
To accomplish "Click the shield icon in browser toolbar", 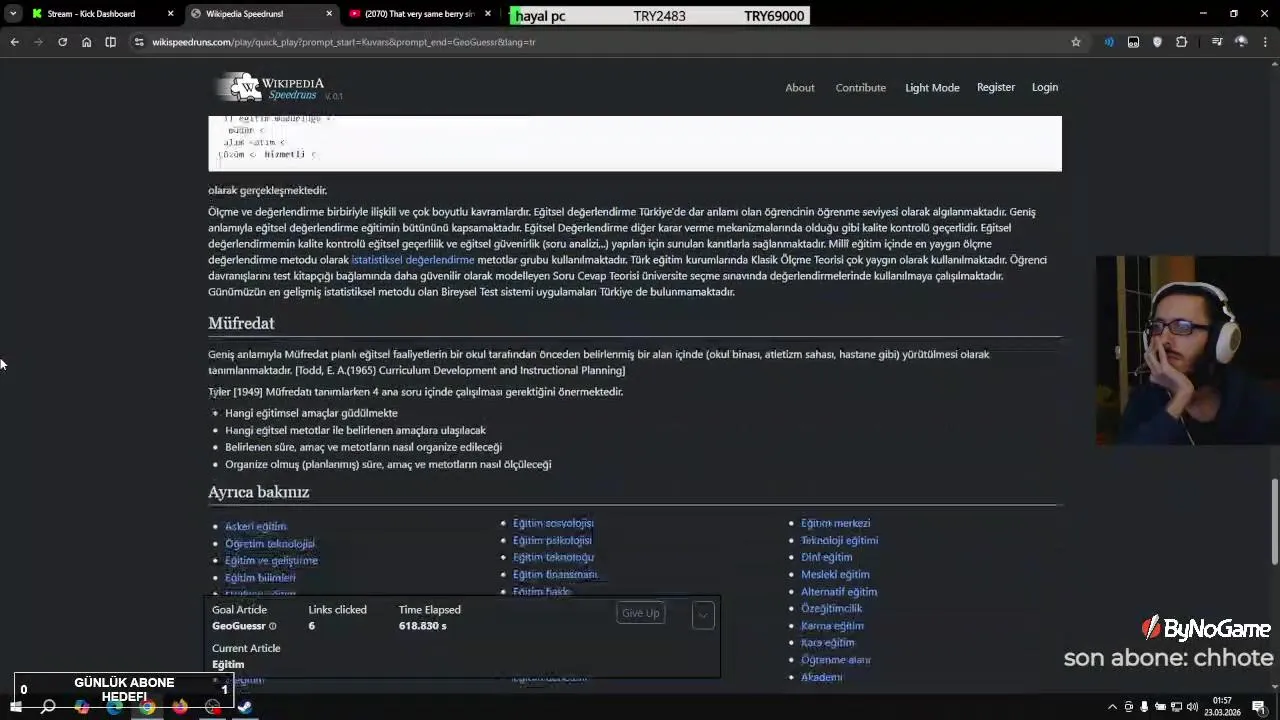I will pyautogui.click(x=1157, y=42).
